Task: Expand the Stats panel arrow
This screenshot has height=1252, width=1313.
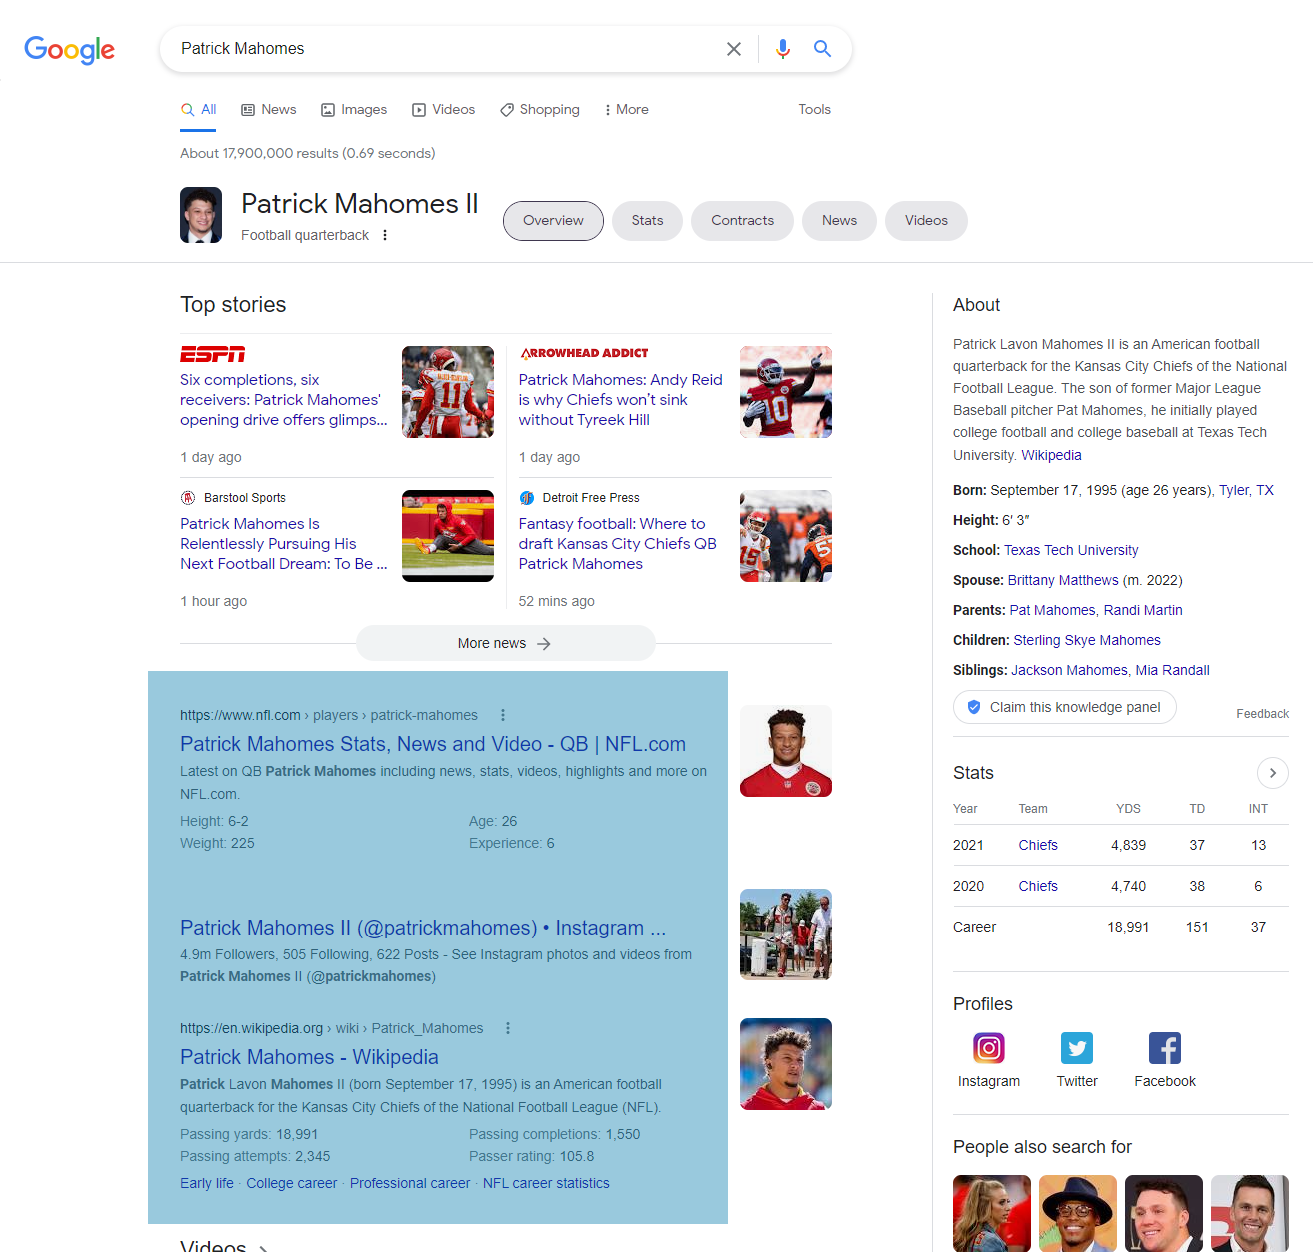Action: coord(1272,773)
